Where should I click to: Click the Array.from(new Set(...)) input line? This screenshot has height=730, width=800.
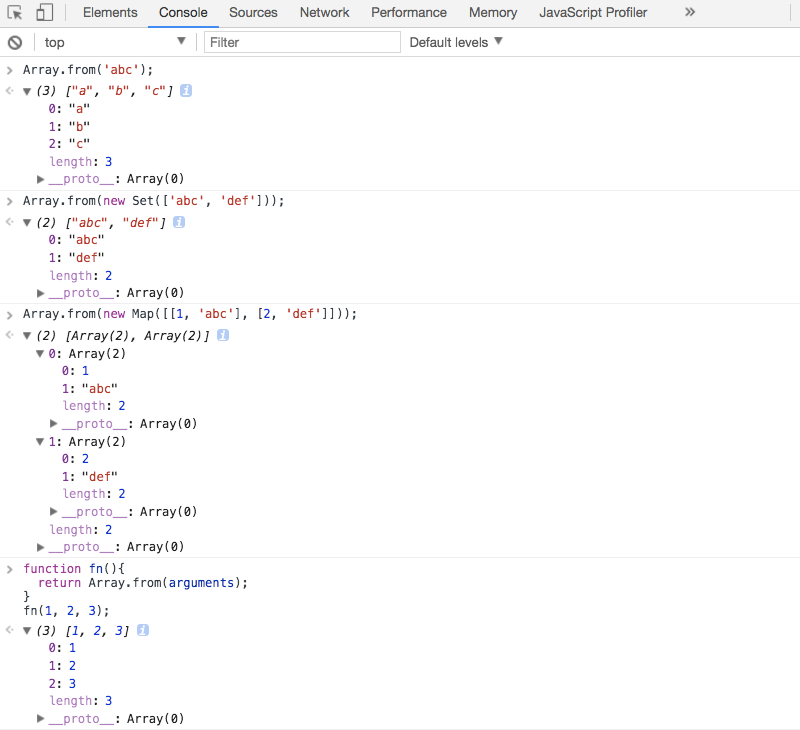153,200
